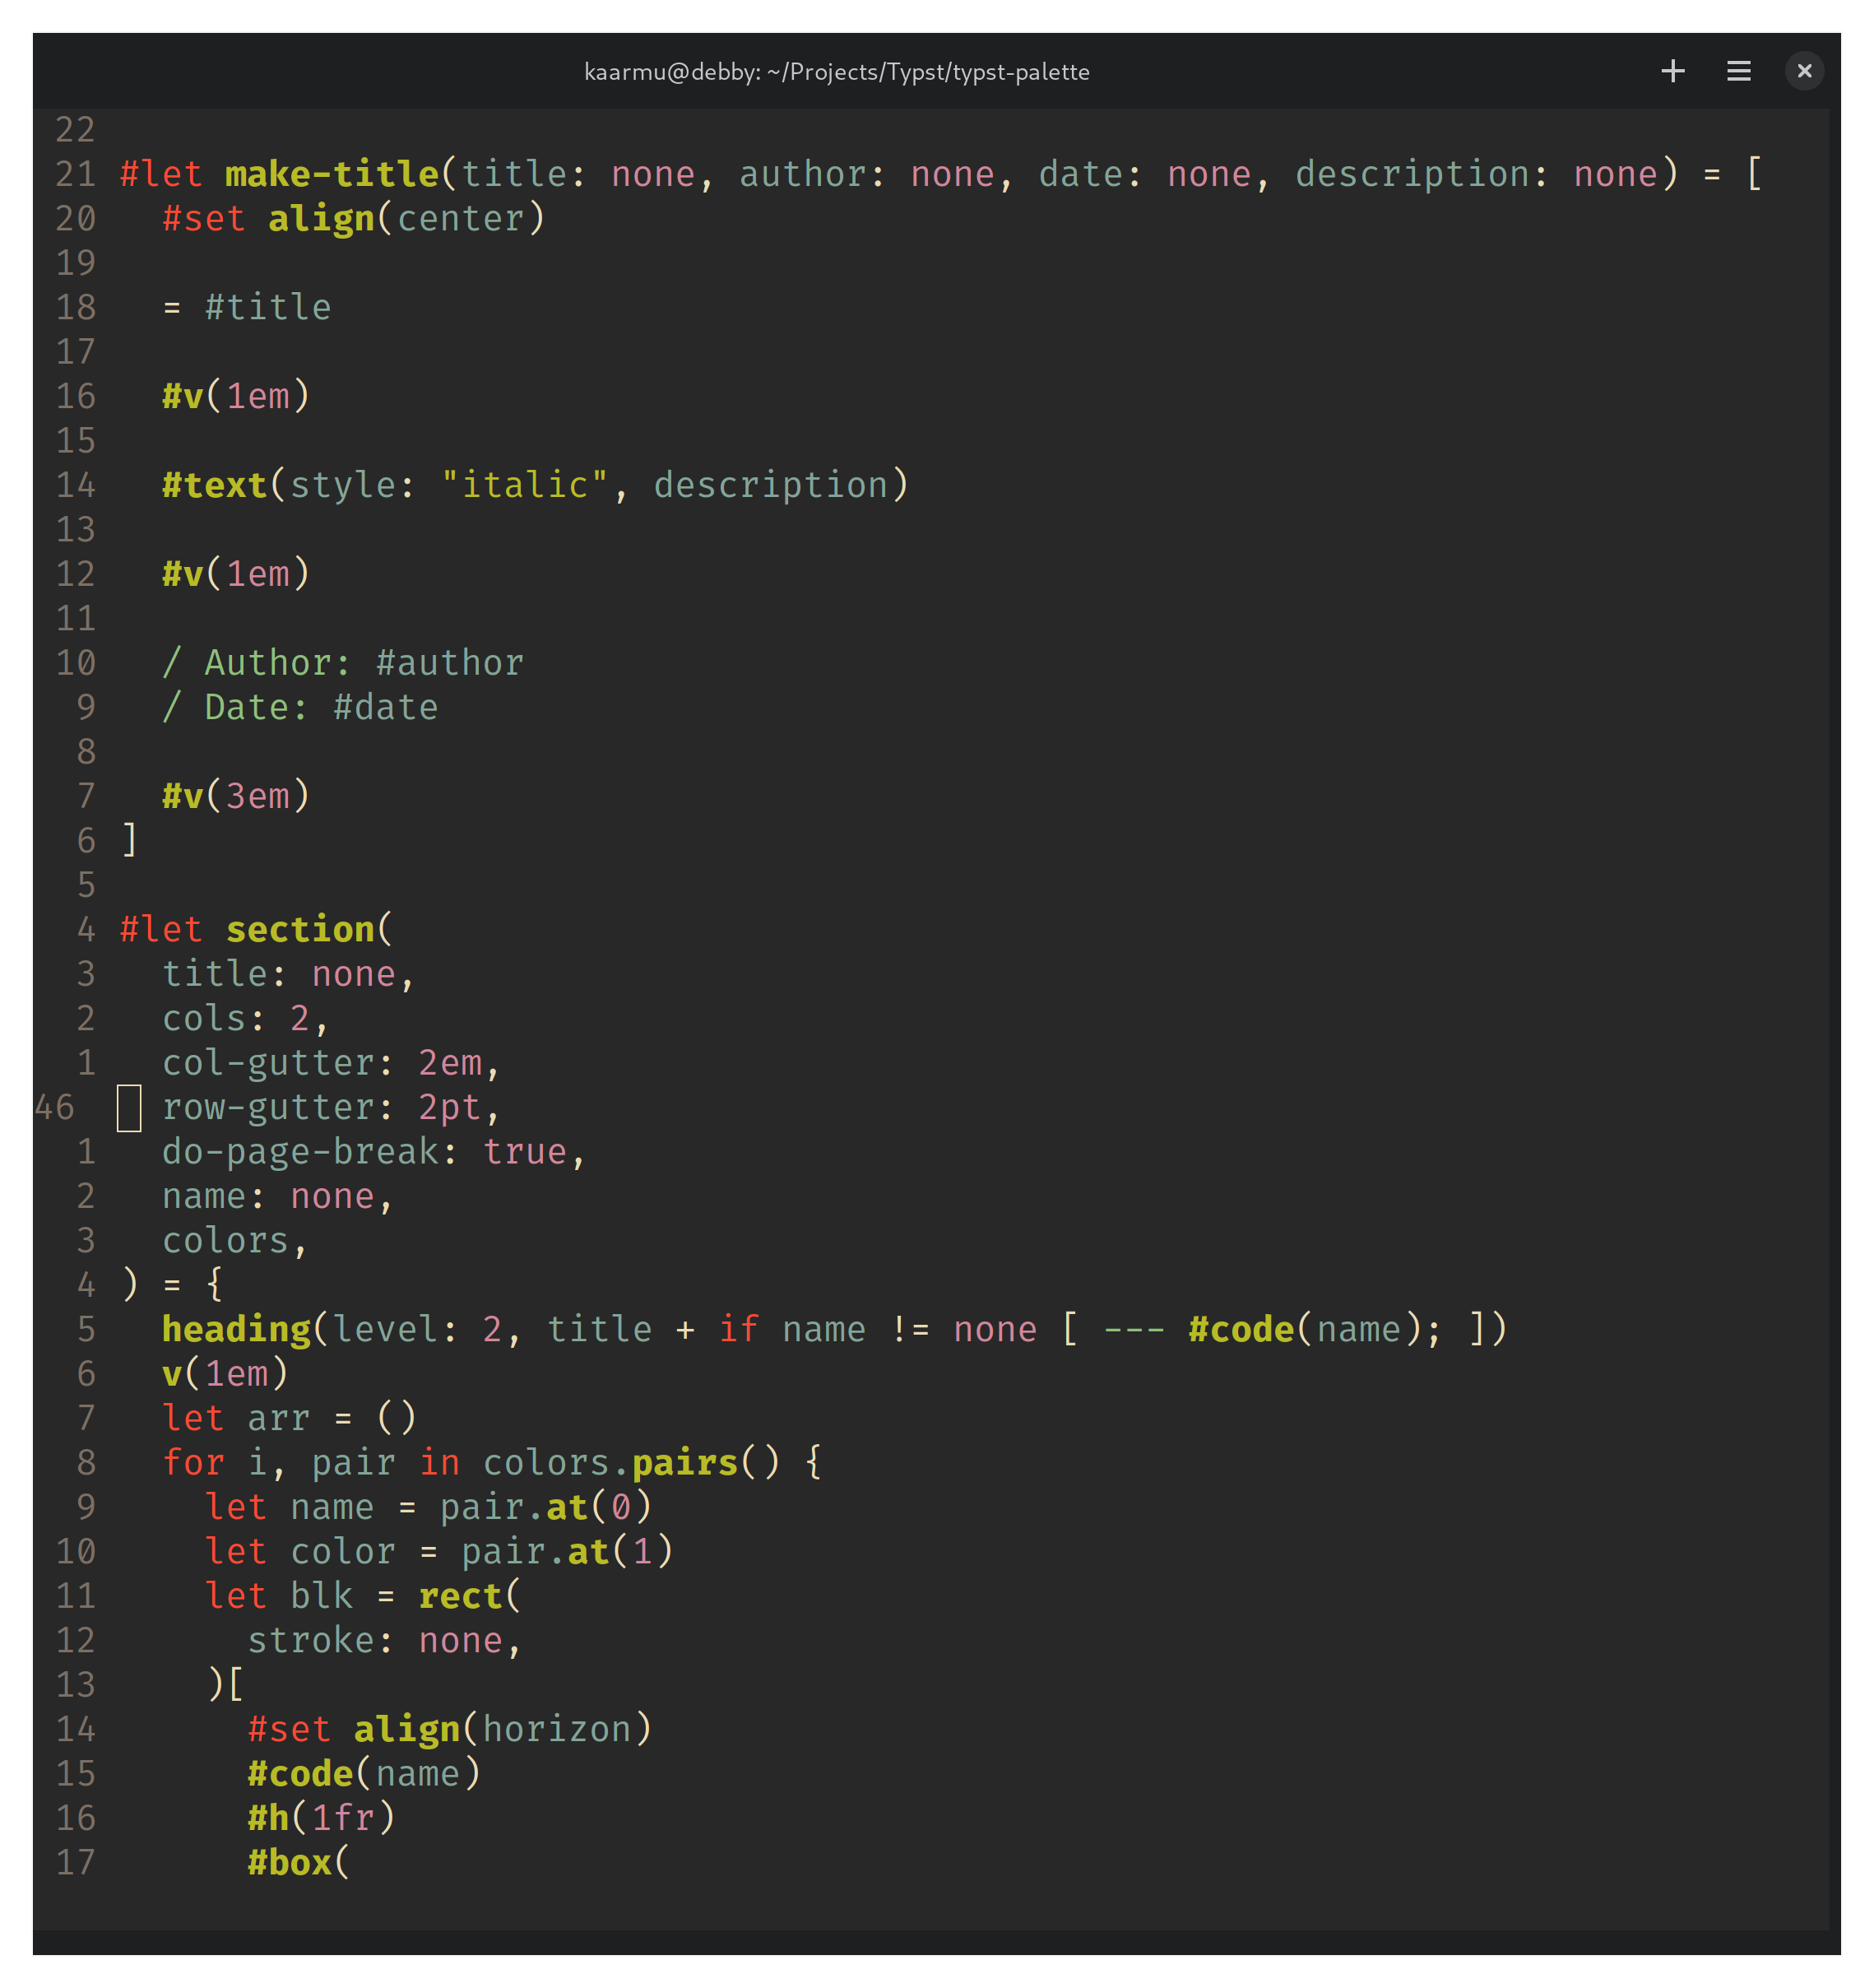
Task: Click the '/ Author: #author' line
Action: (343, 663)
